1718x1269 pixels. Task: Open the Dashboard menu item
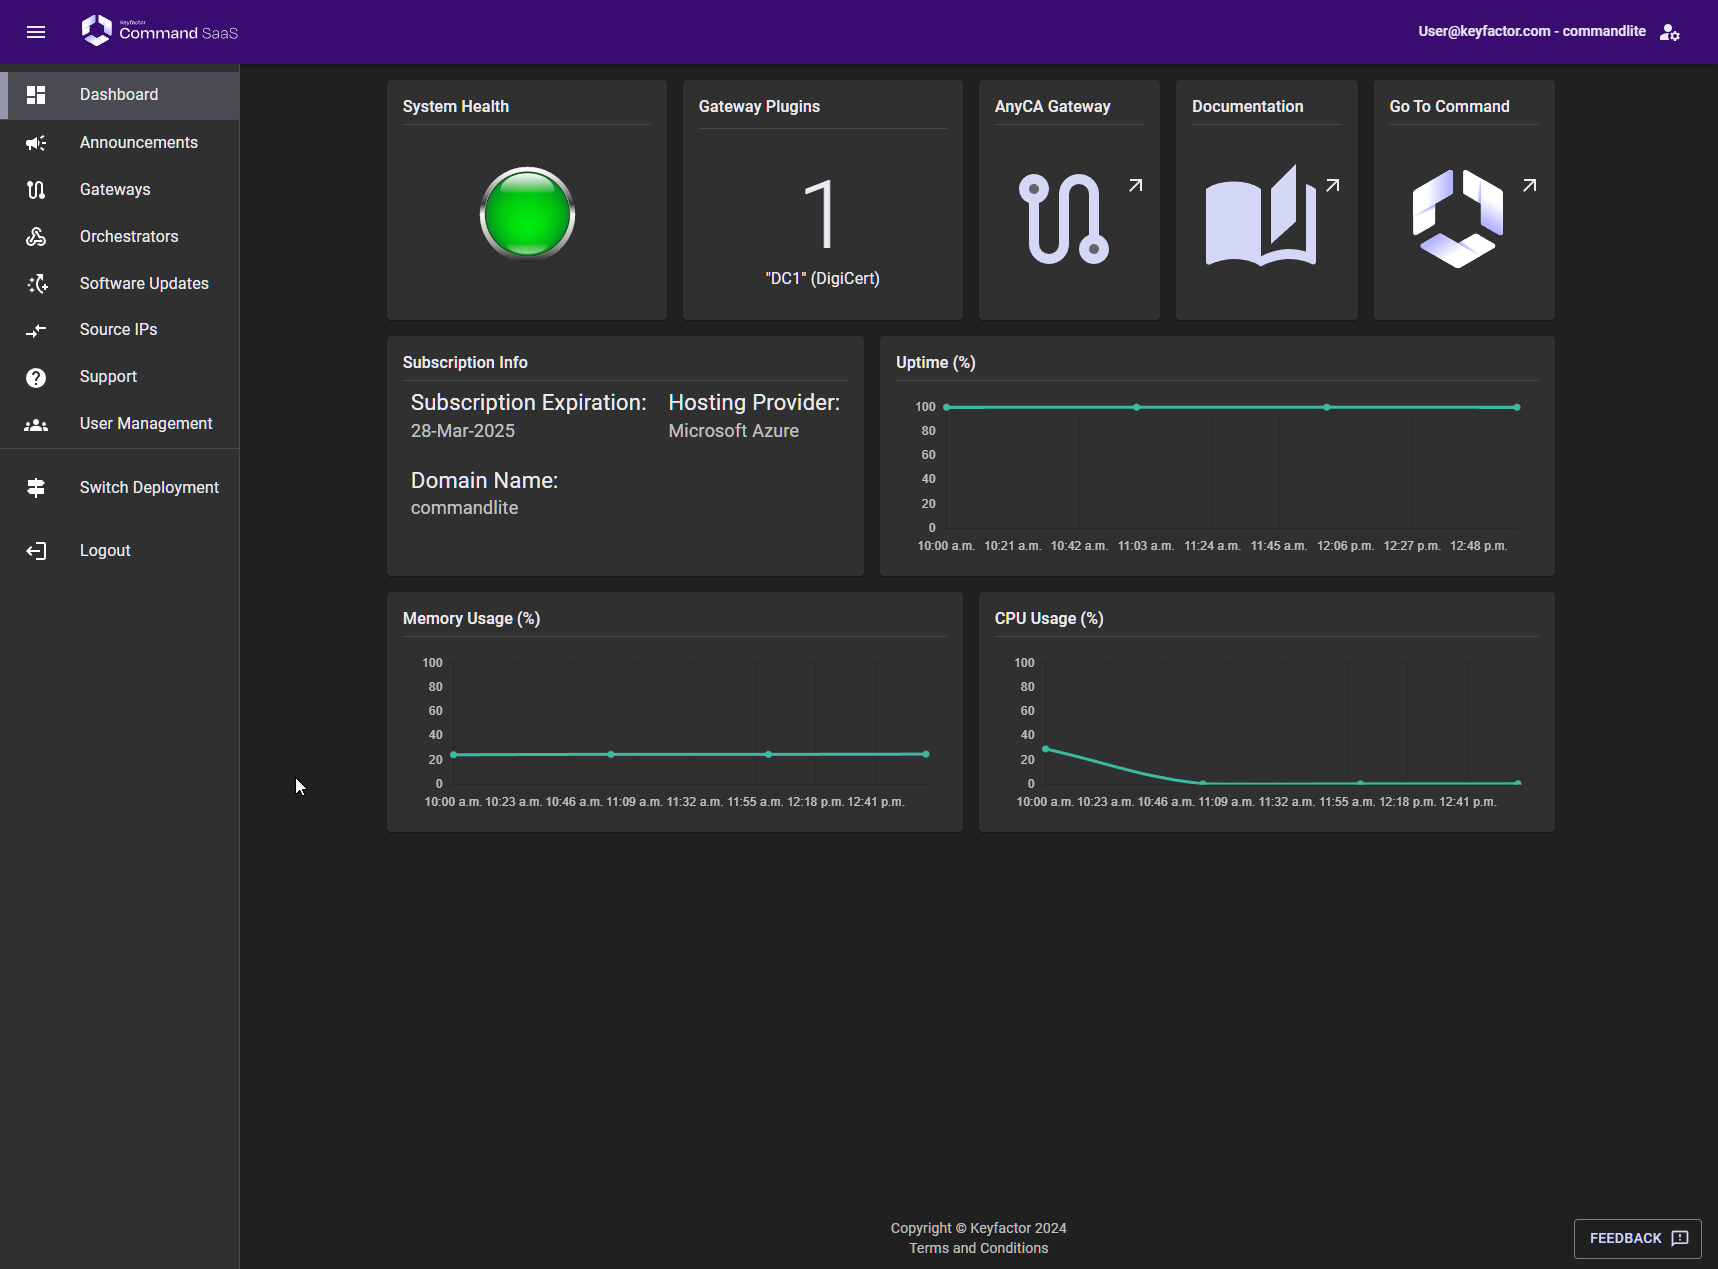tap(120, 95)
